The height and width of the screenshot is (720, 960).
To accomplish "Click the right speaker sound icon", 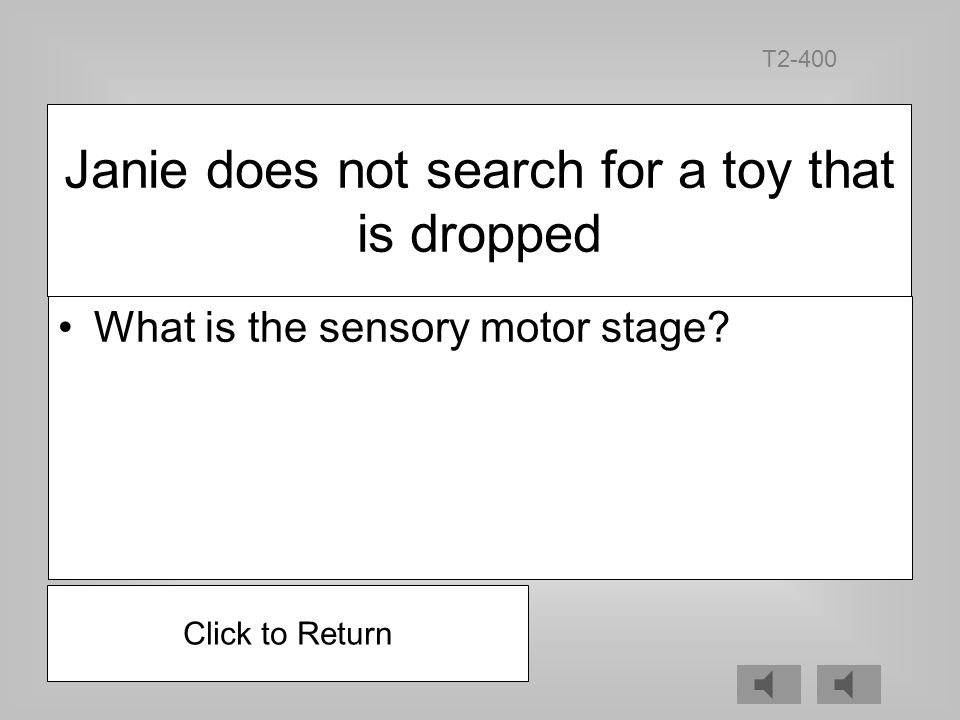I will 849,684.
